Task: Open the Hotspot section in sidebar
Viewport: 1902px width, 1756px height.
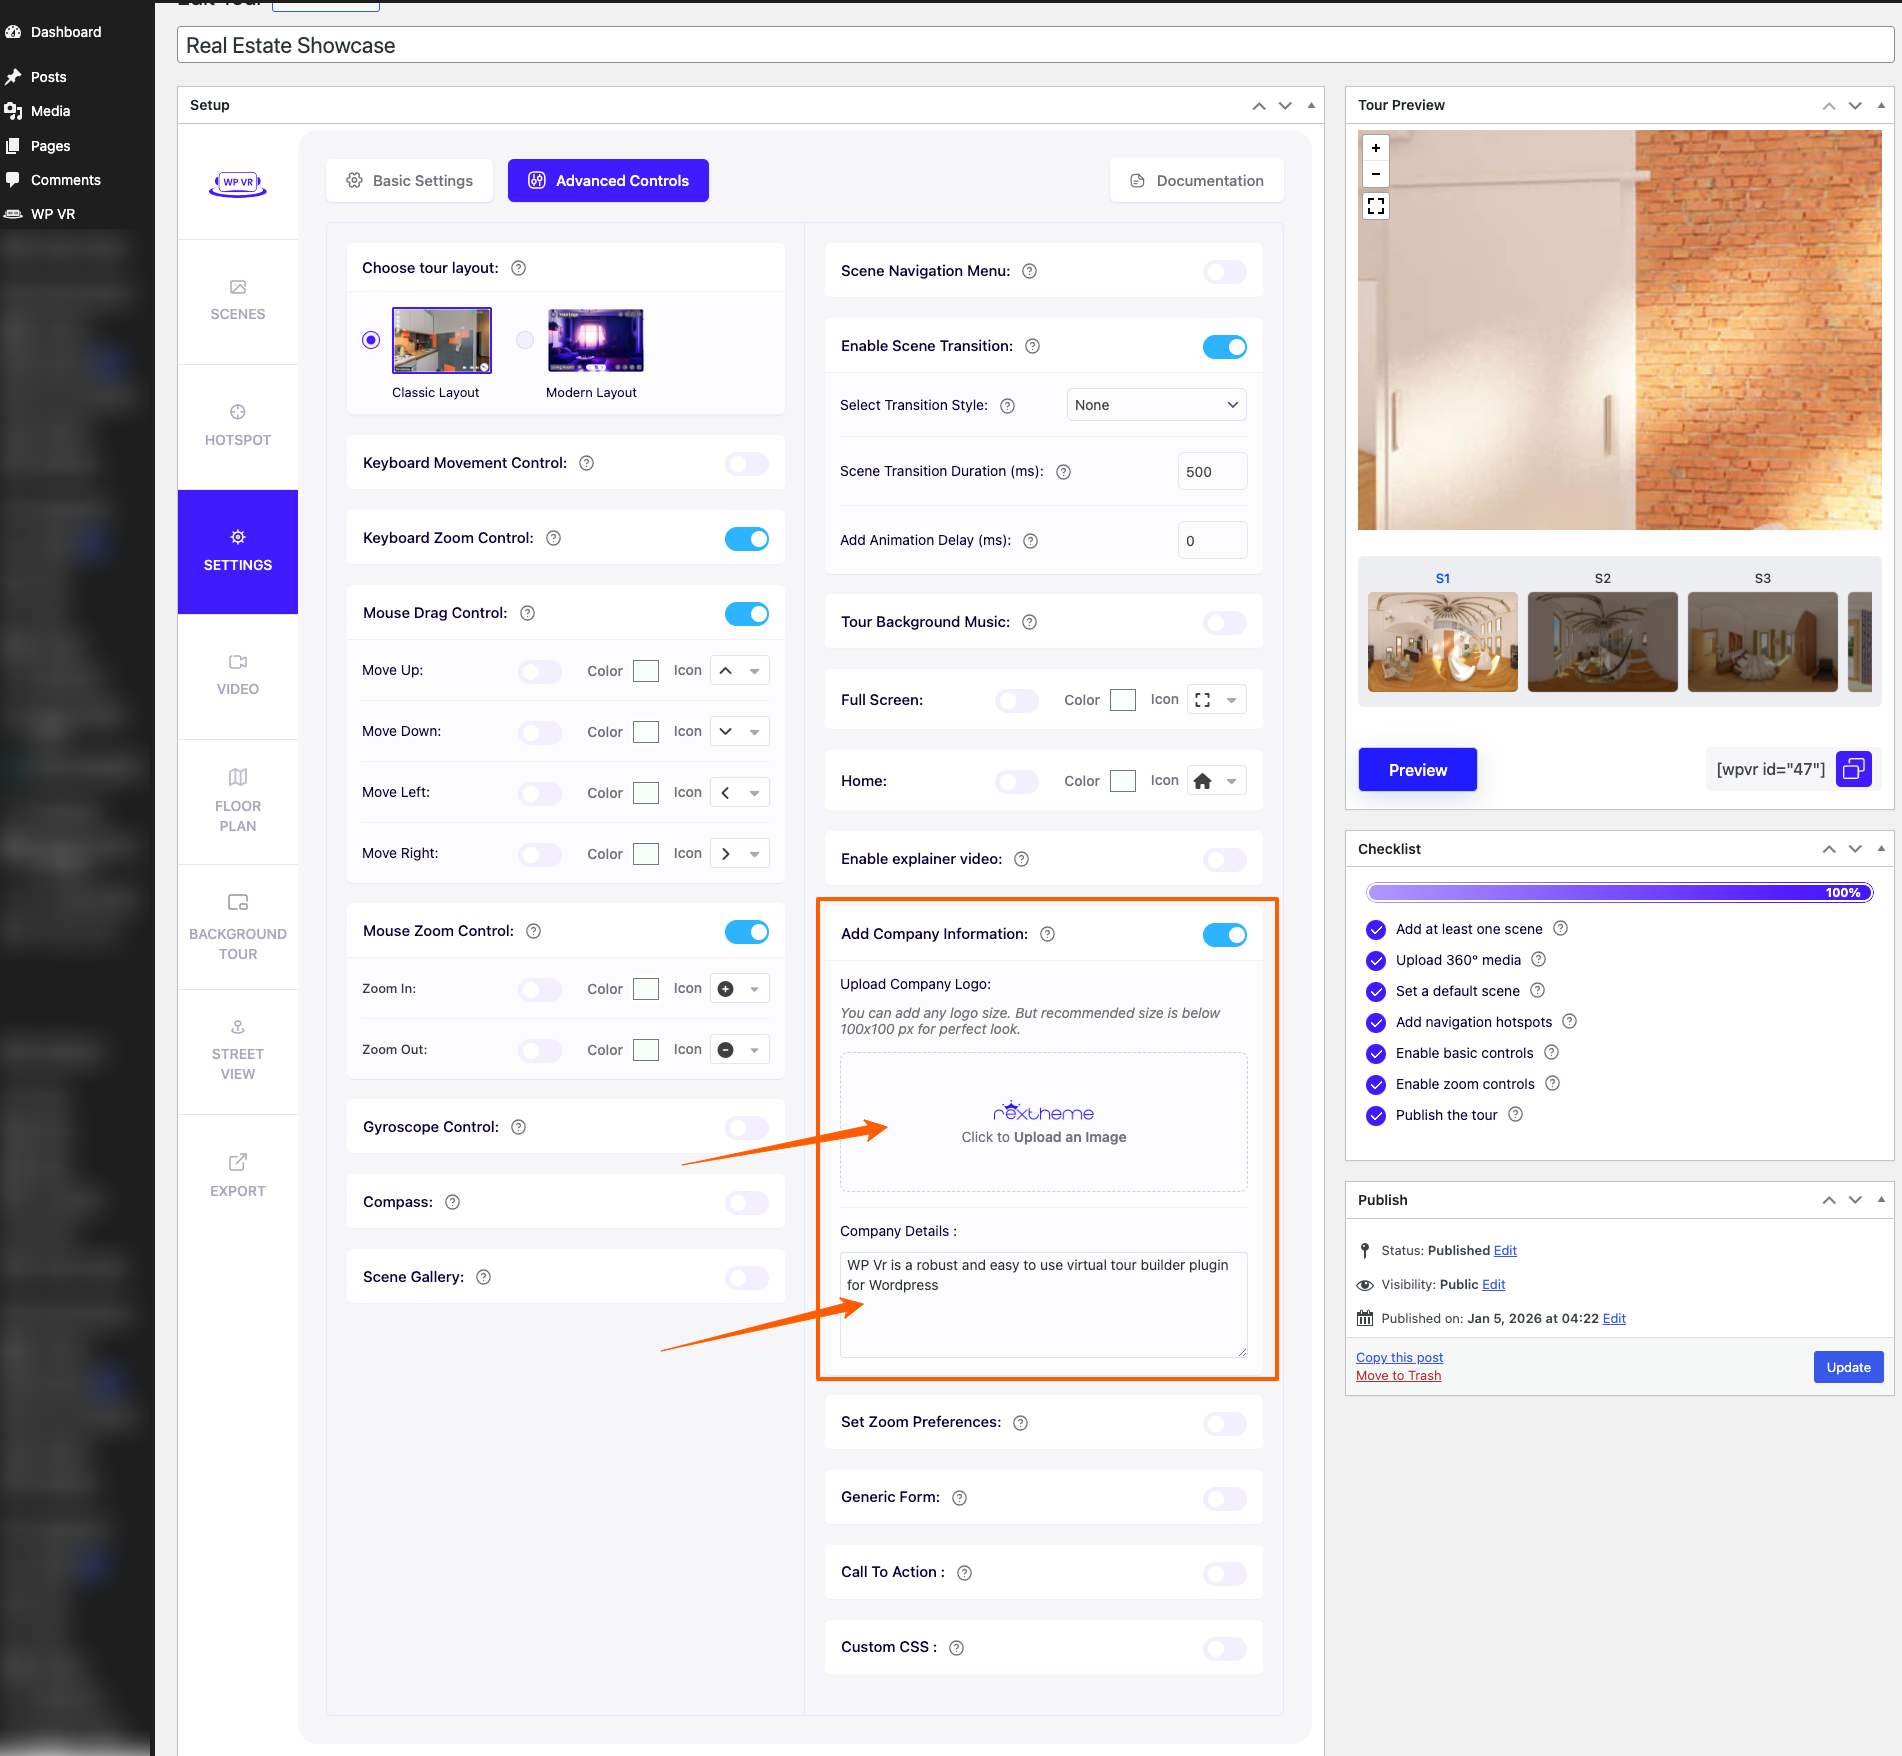Action: click(238, 426)
